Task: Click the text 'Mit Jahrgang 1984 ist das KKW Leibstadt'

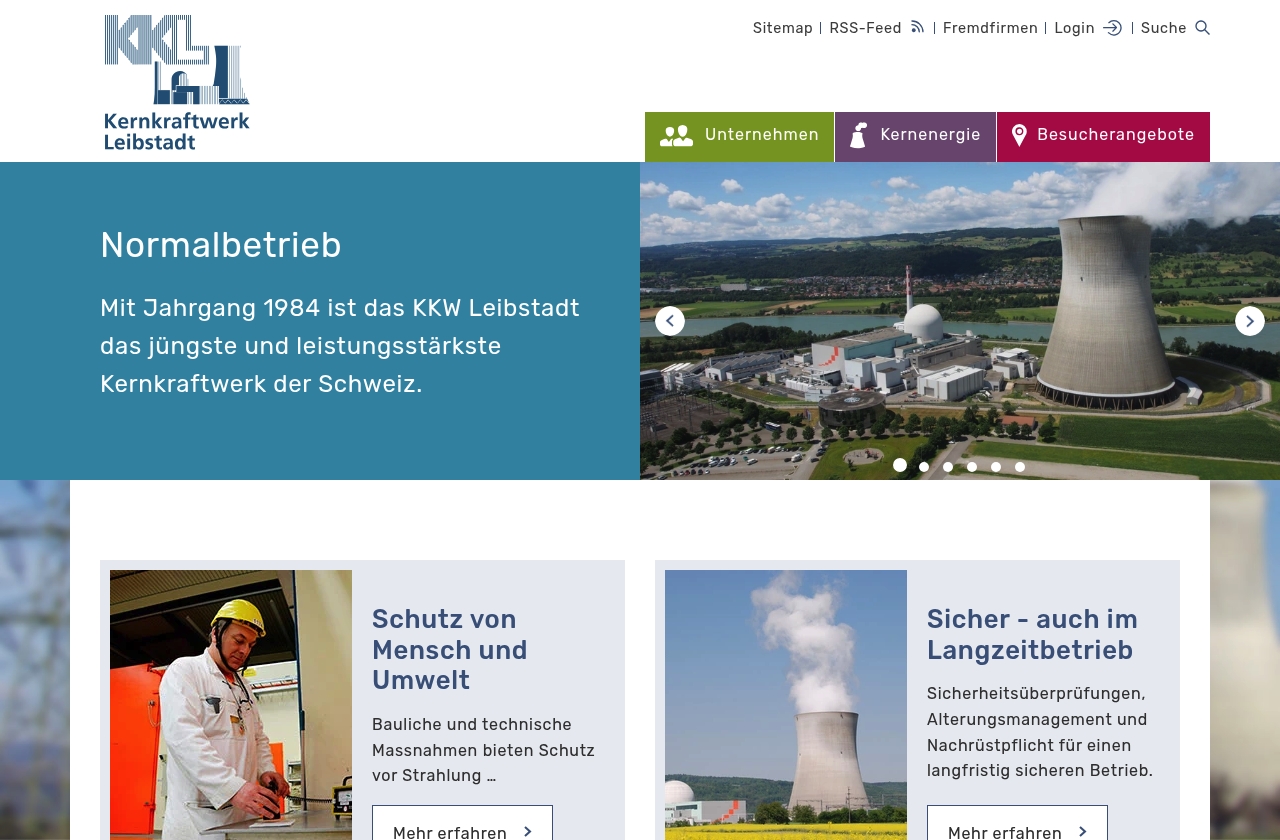Action: [340, 308]
